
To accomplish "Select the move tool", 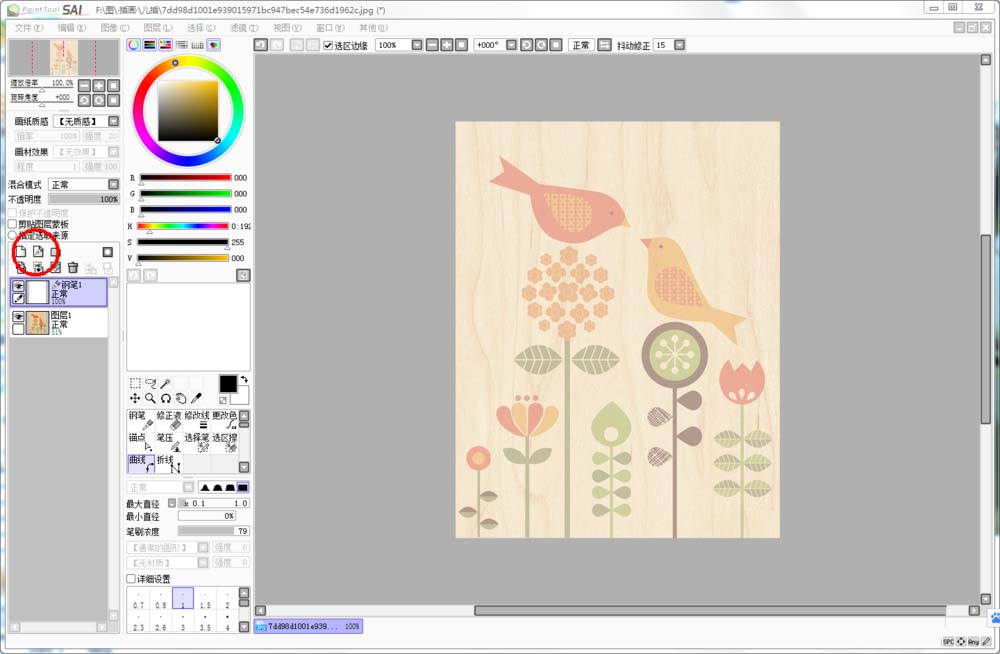I will pos(135,398).
